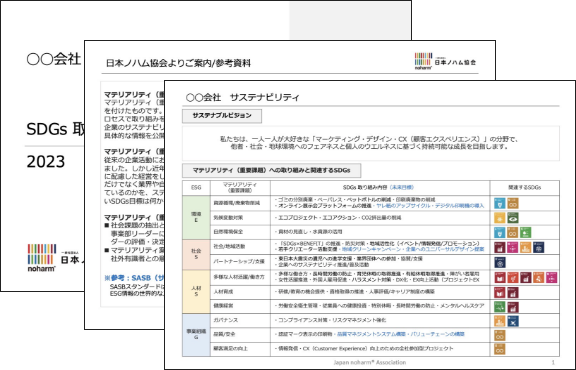Select the dark red SDG icon in 健康経営 row
The width and height of the screenshot is (576, 370).
pyautogui.click(x=512, y=307)
